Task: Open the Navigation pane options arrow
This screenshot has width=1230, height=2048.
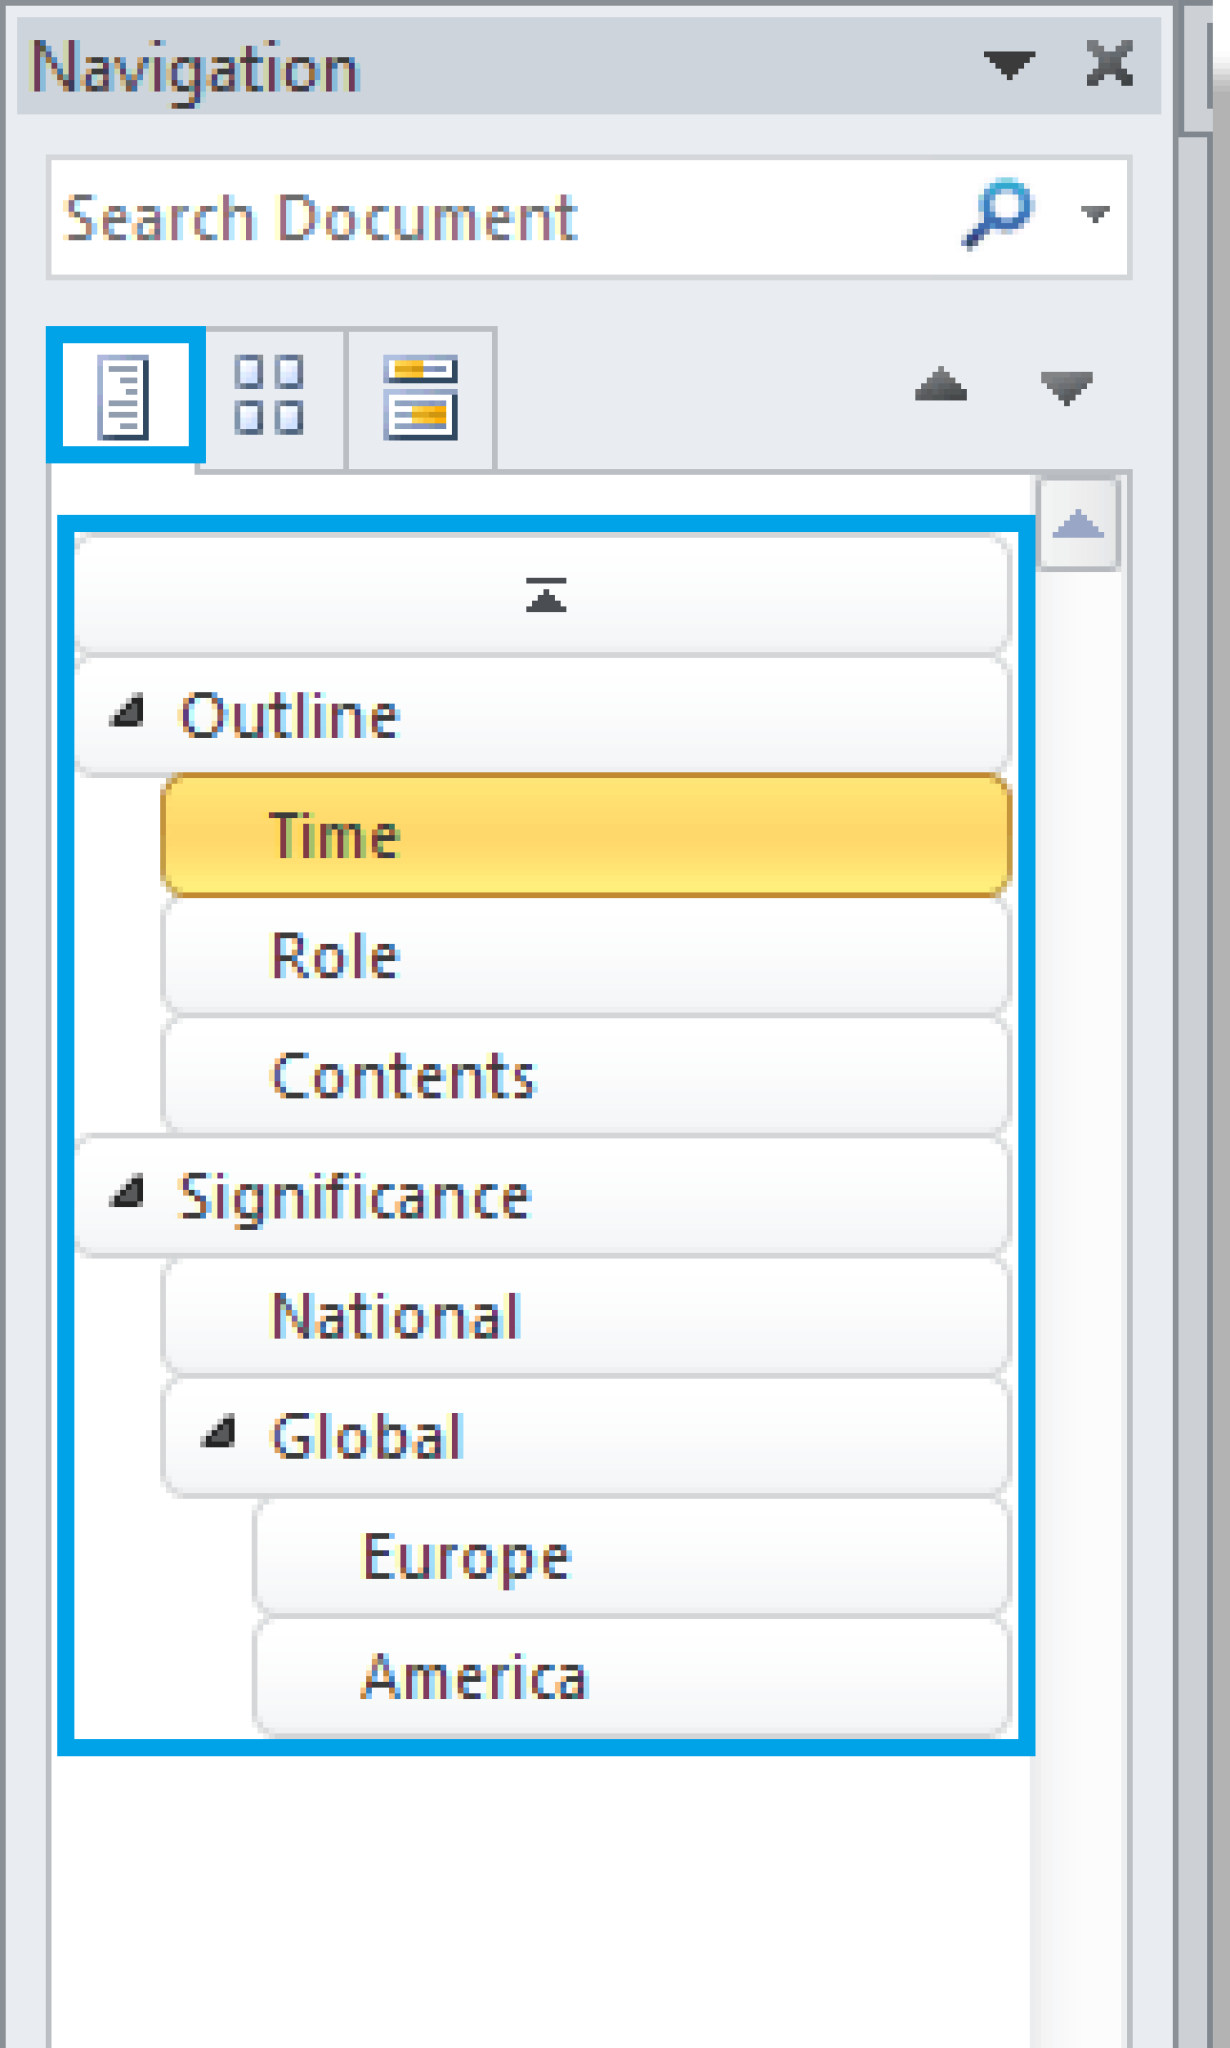Action: [1009, 65]
